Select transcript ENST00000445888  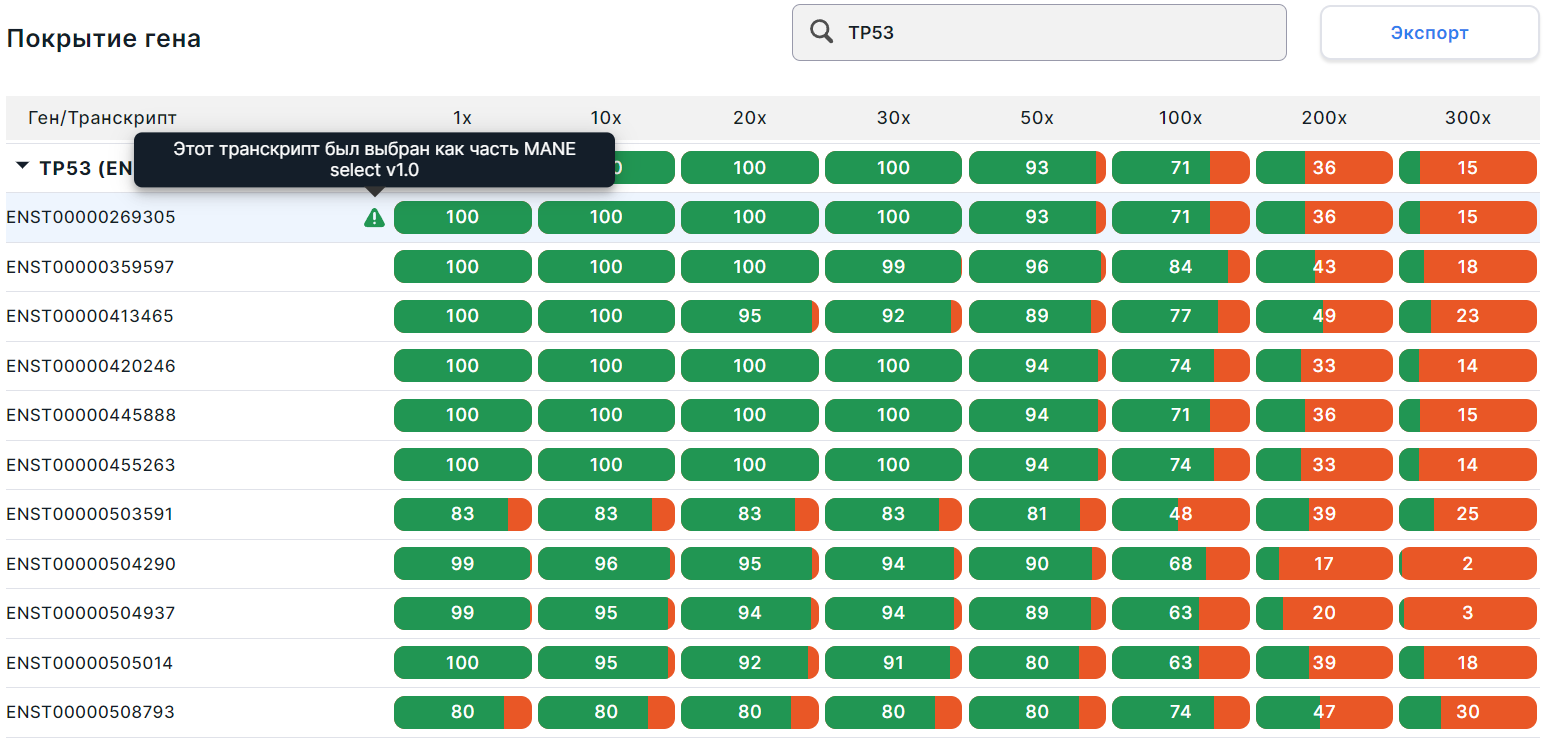(x=91, y=415)
